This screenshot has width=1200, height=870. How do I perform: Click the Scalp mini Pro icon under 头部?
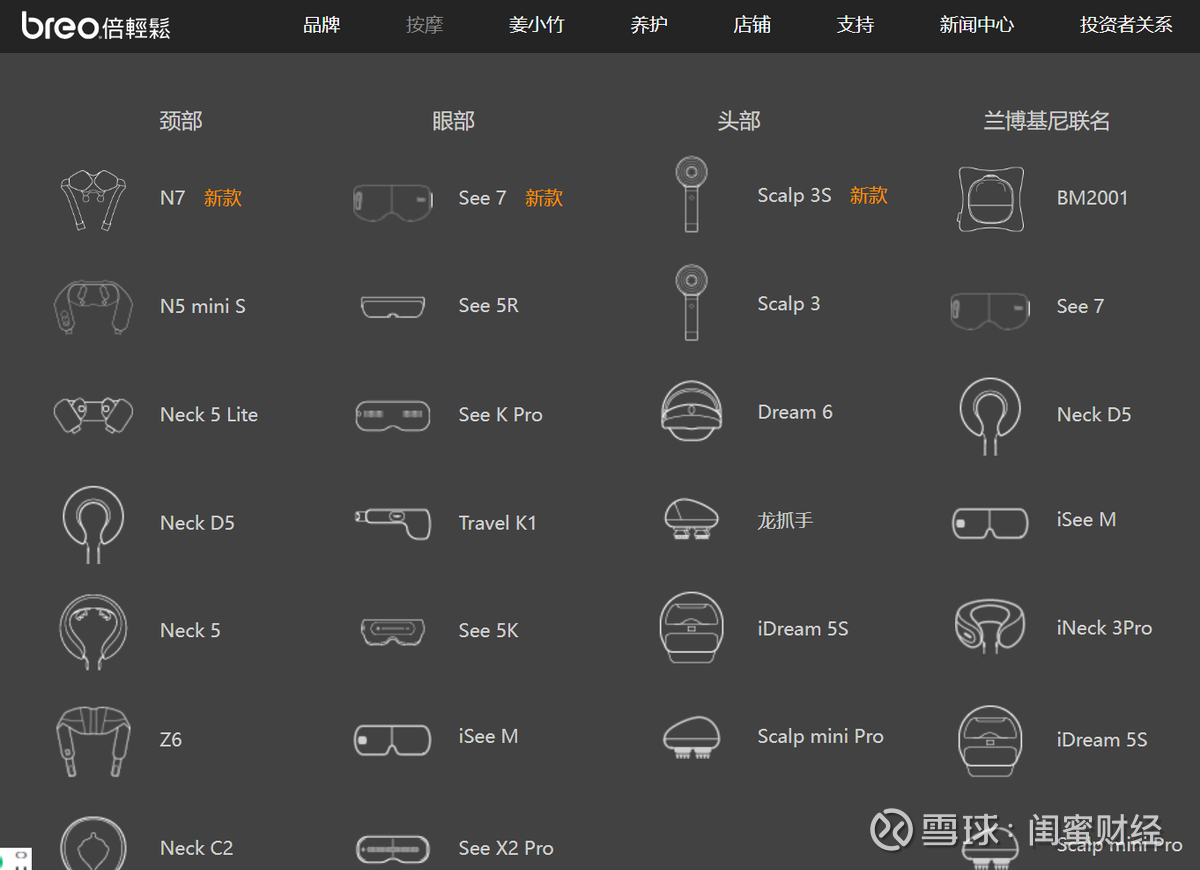click(691, 738)
